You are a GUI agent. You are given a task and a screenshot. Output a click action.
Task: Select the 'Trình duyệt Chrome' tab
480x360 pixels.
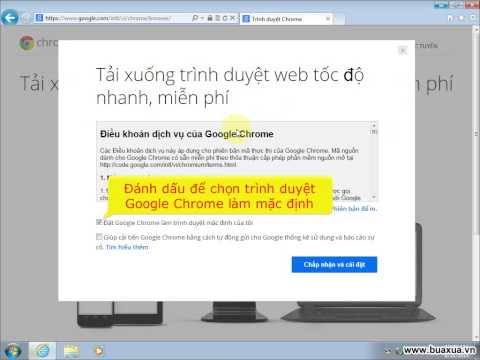287,19
